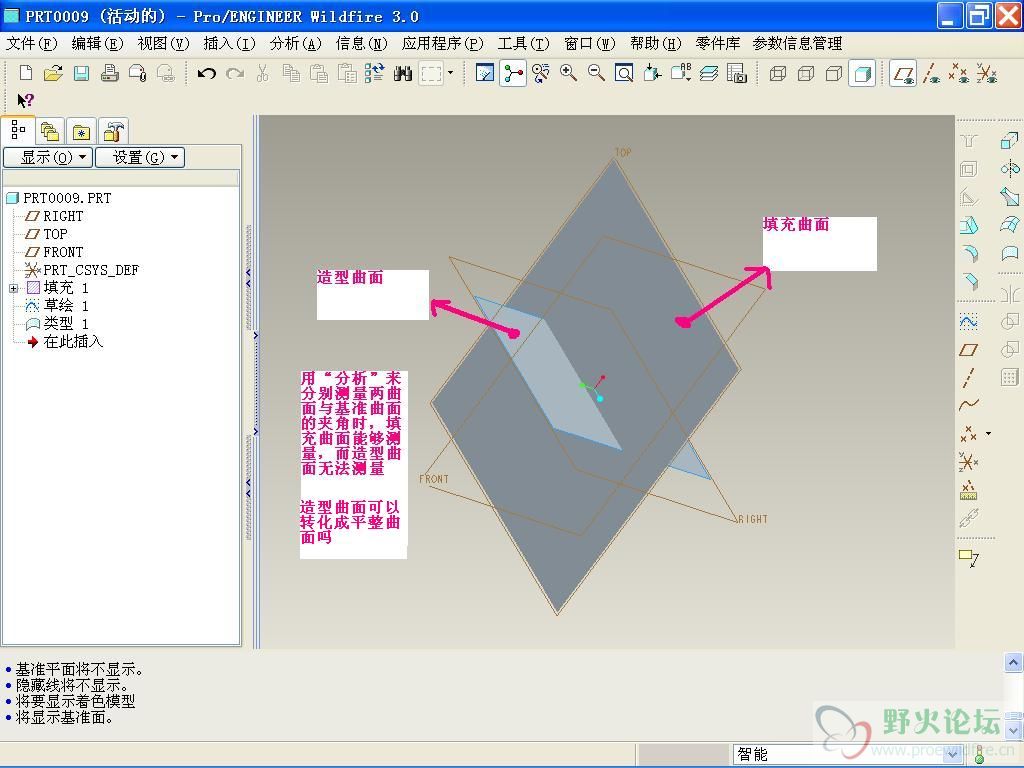The width and height of the screenshot is (1024, 768).
Task: Click the Repaint screen icon
Action: pyautogui.click(x=485, y=73)
